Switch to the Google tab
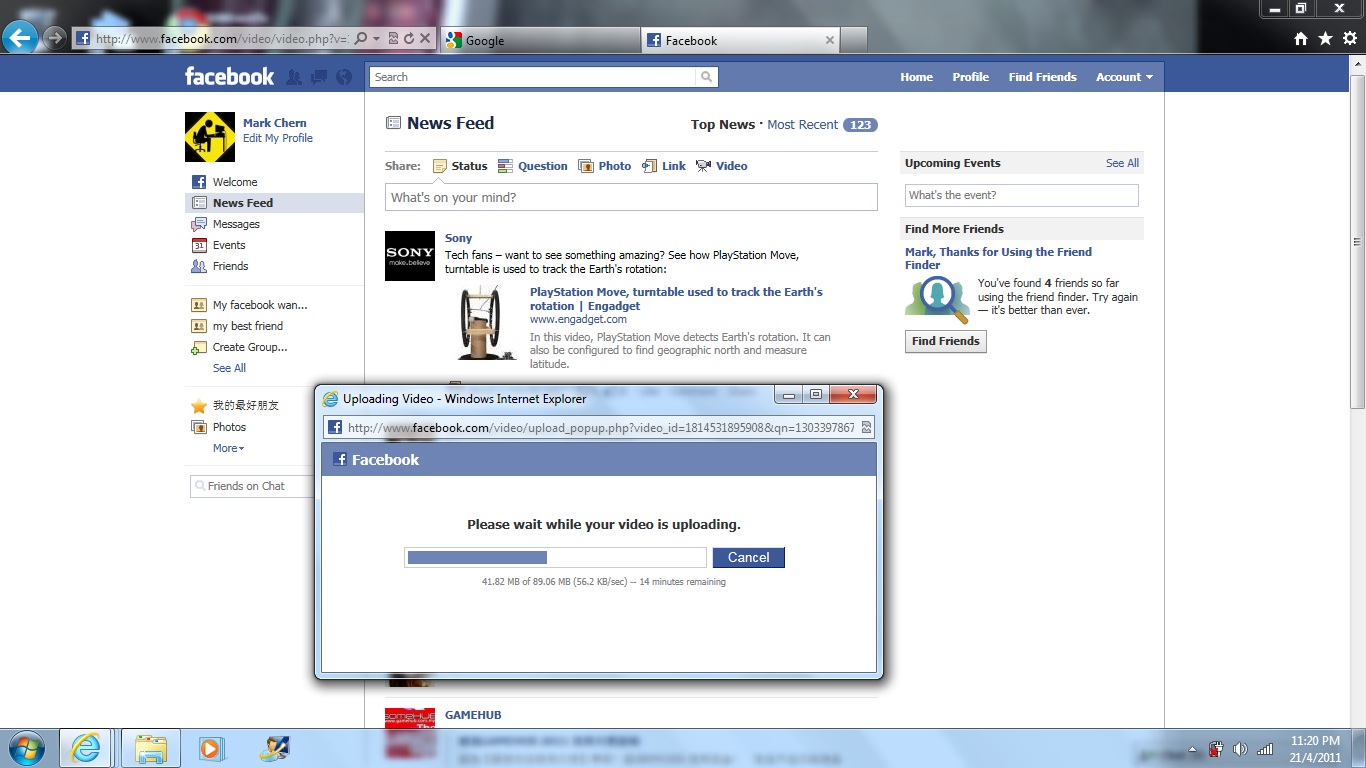Screen dimensions: 1366x768 (539, 40)
